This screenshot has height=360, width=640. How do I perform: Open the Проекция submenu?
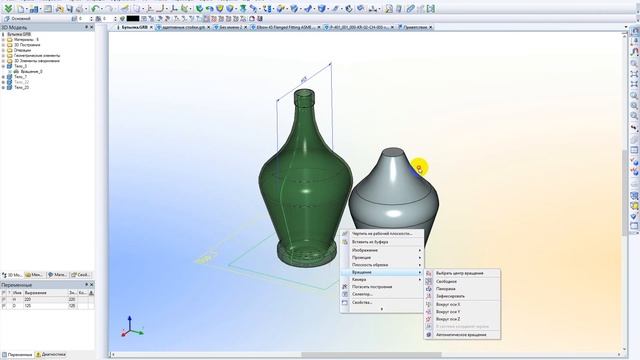[x=382, y=258]
